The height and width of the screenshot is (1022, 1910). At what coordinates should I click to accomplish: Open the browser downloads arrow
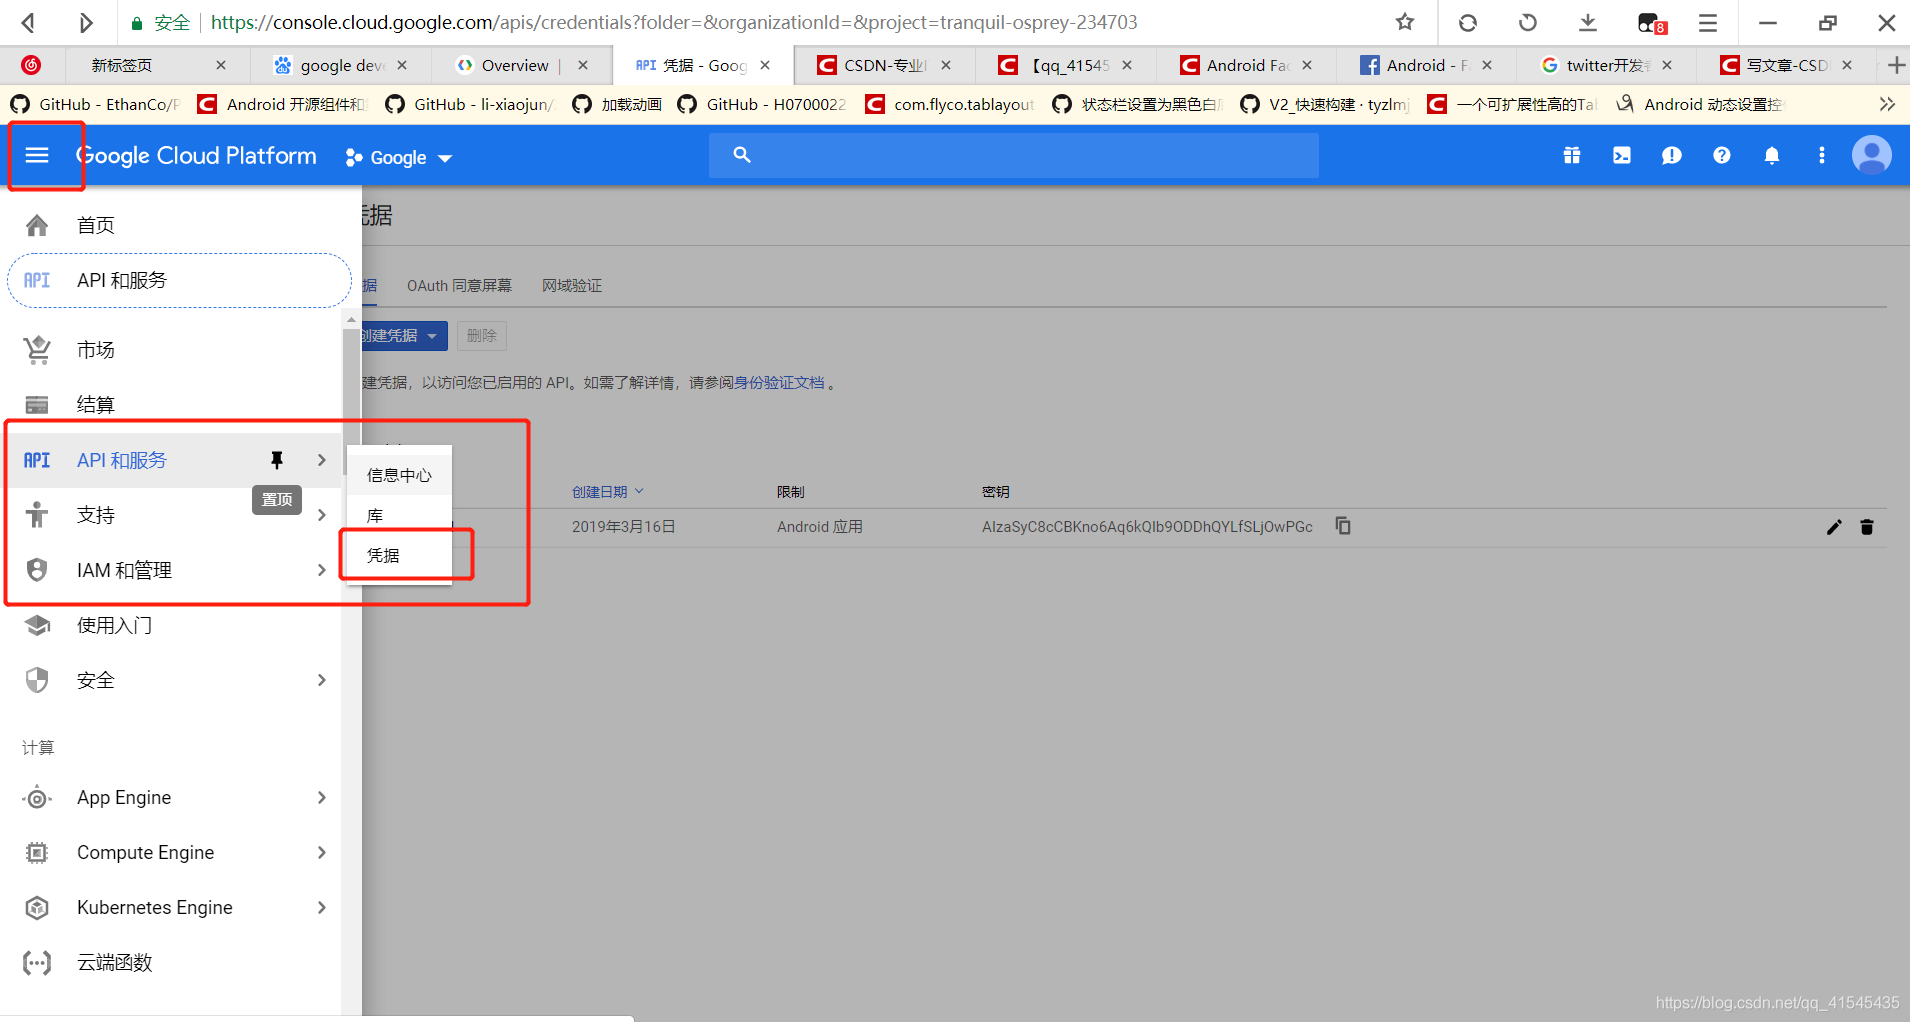1588,22
